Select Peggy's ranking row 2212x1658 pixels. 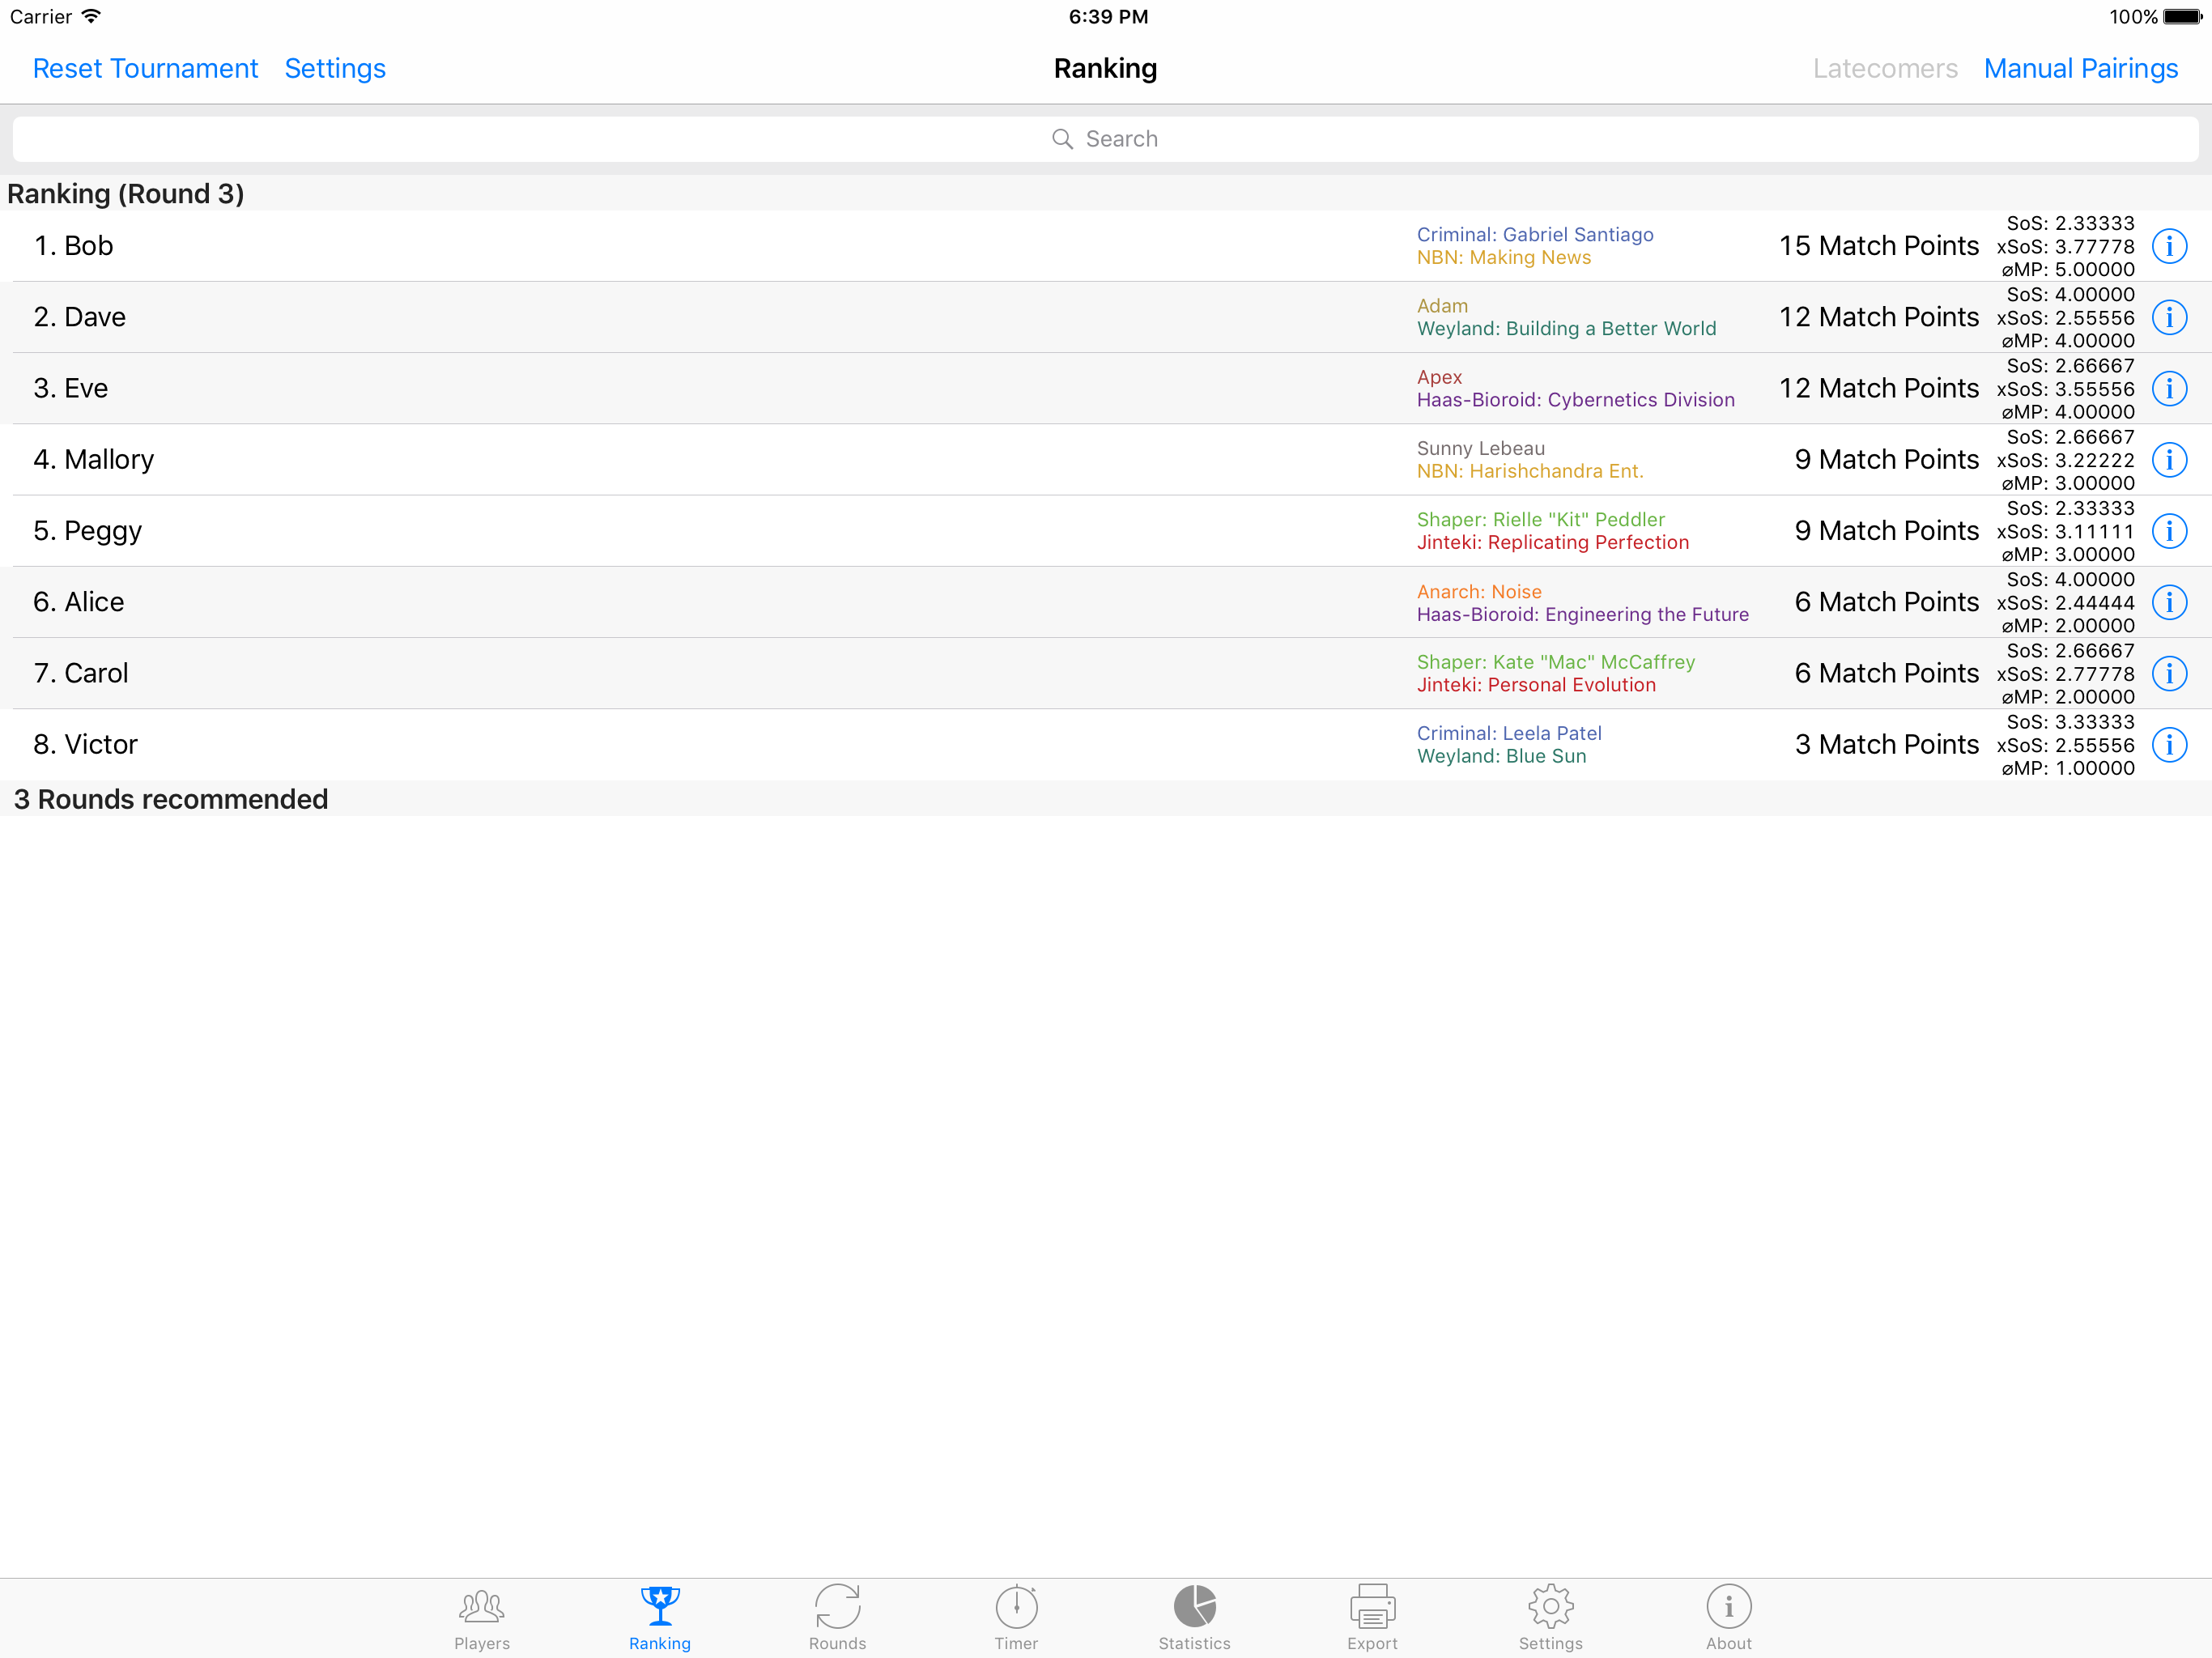[700, 531]
